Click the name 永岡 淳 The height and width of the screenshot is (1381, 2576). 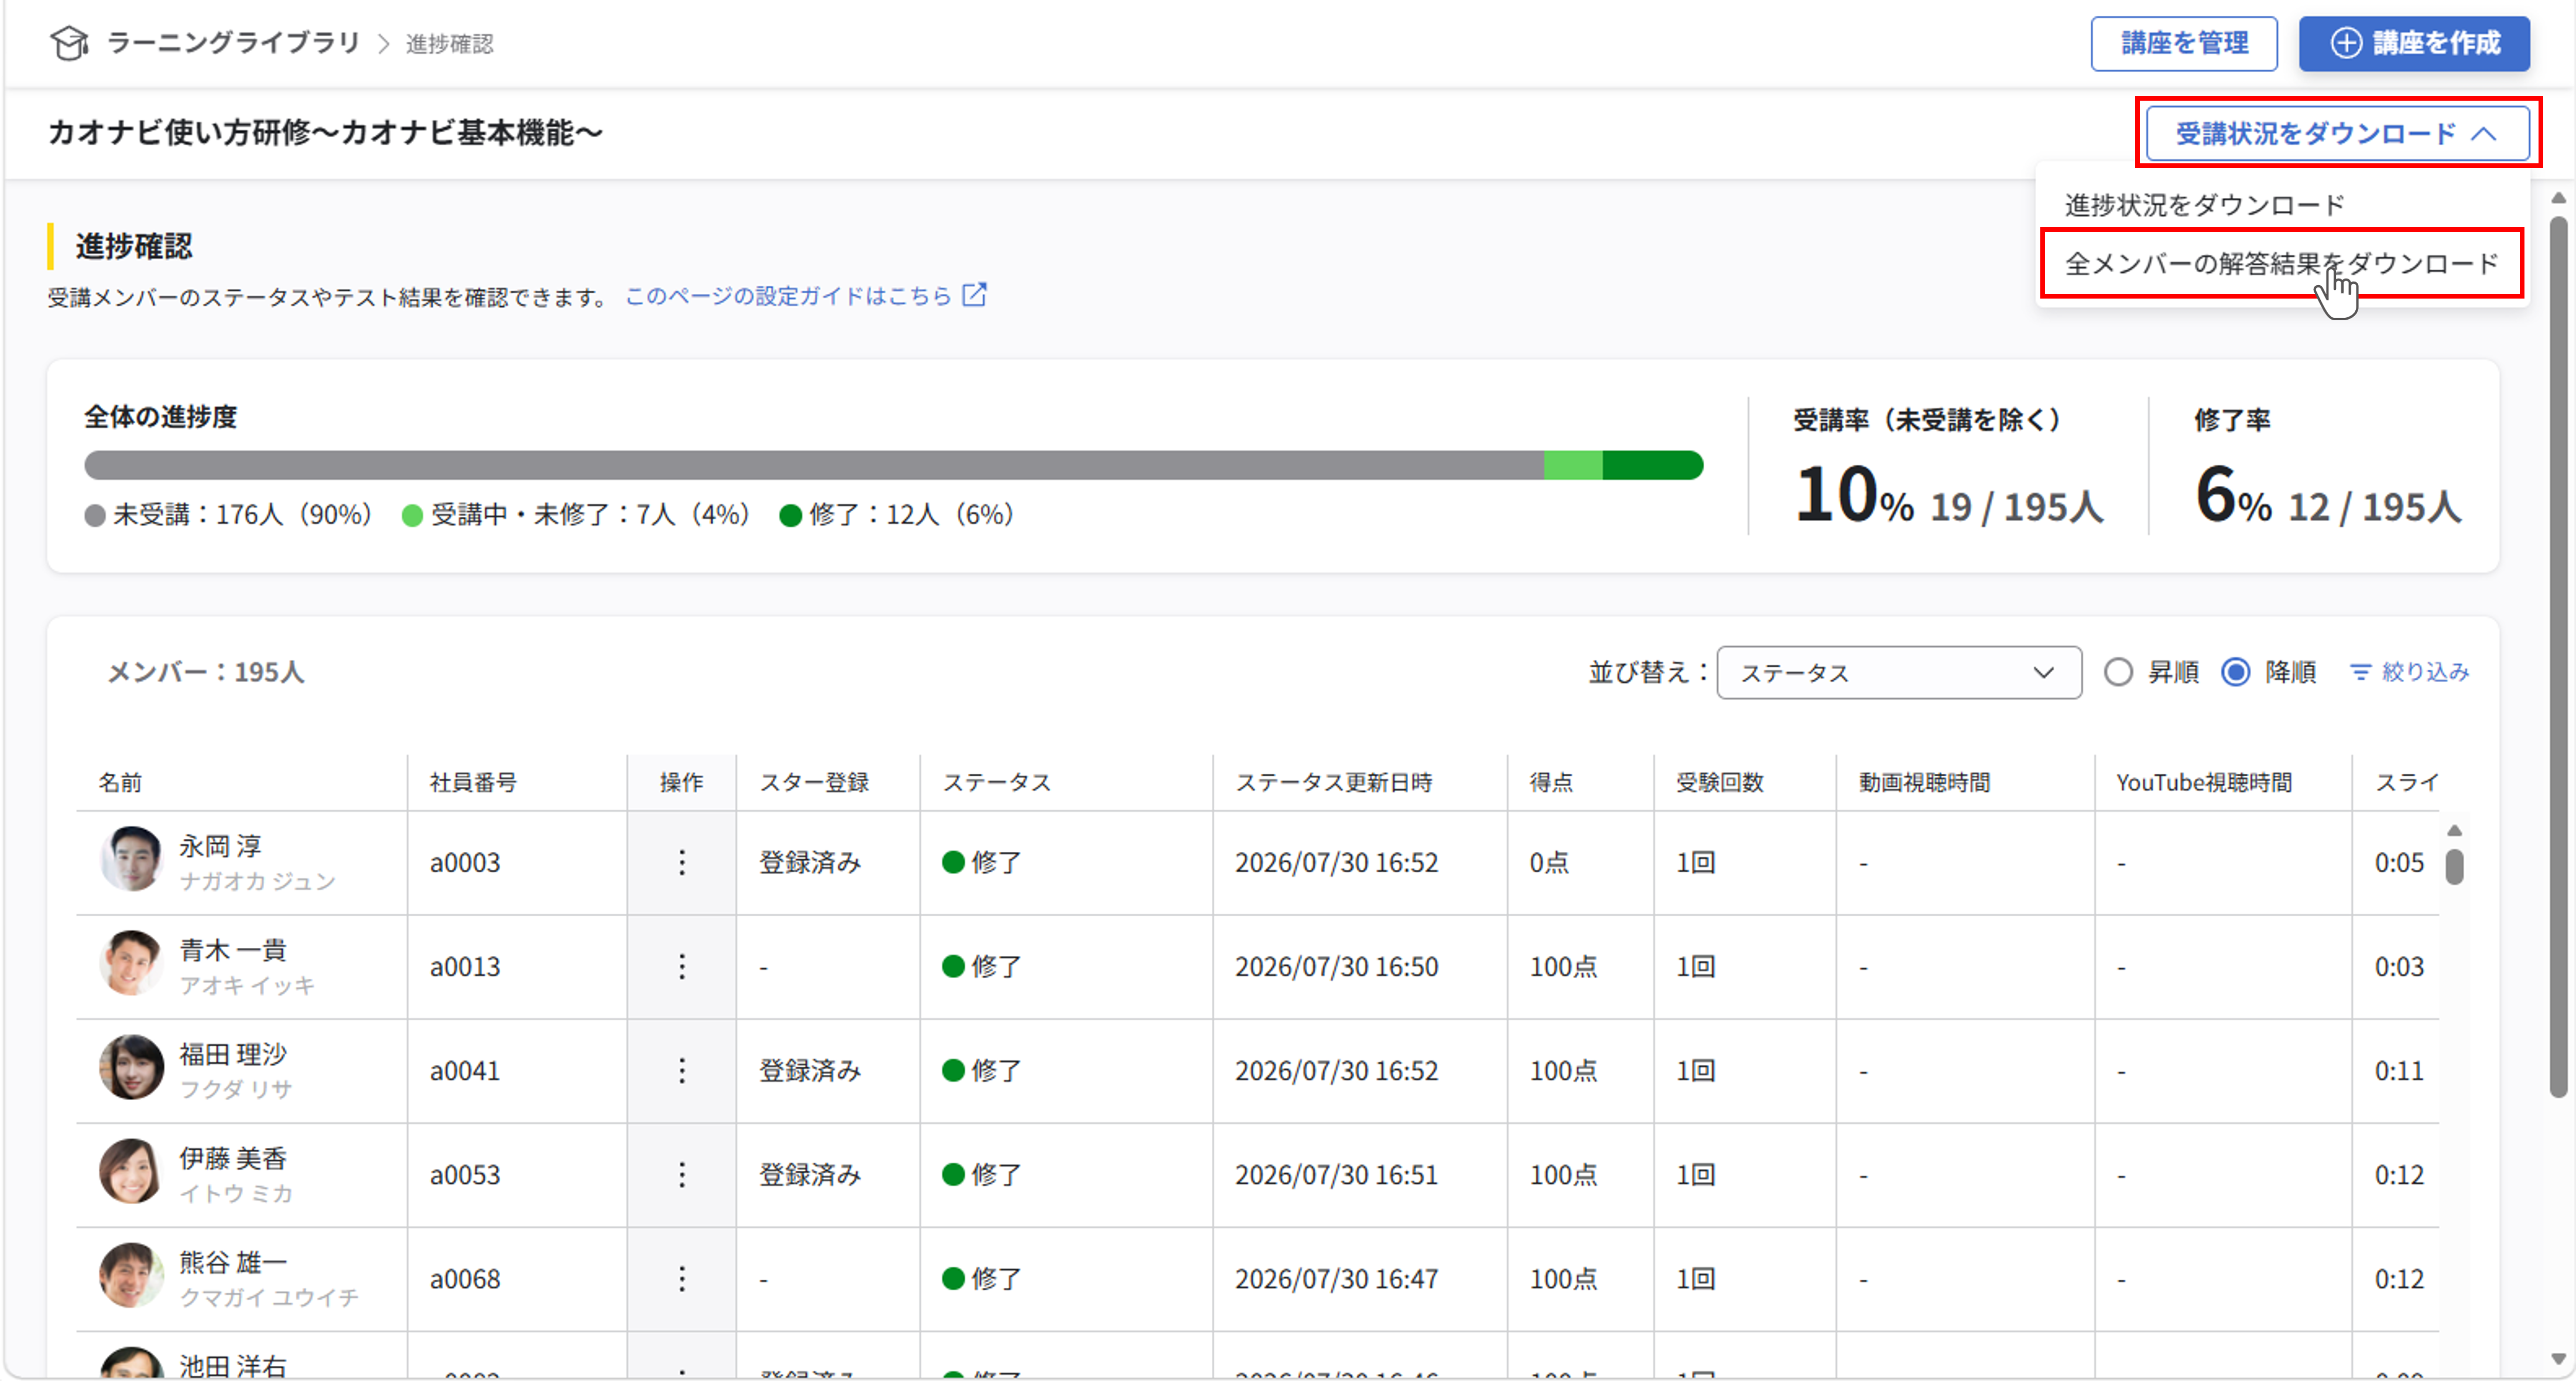click(220, 846)
